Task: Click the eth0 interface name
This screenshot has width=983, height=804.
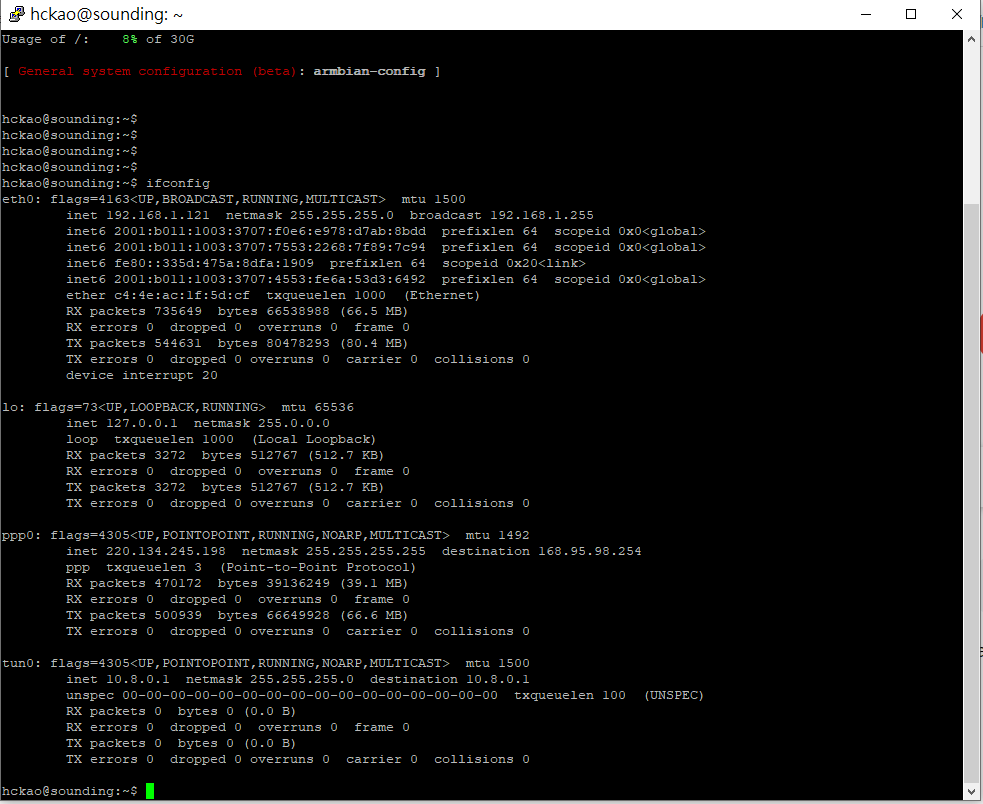Action: (18, 199)
